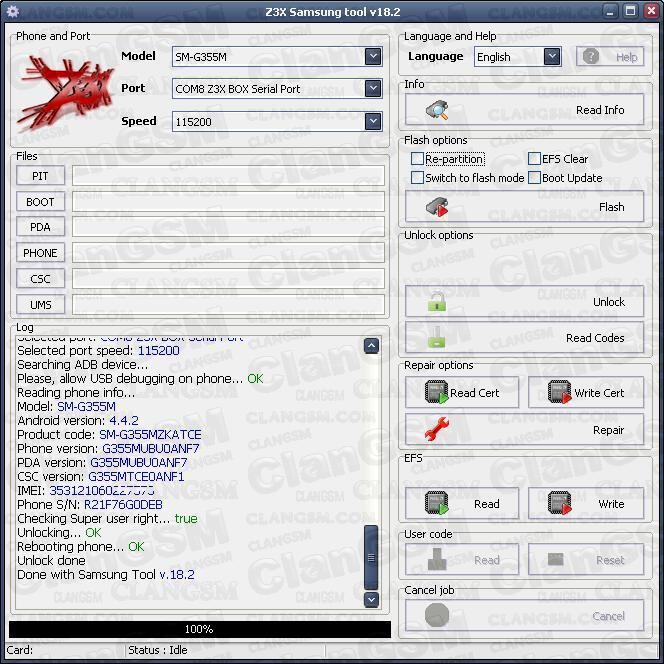Click the Read Info magnifier icon

click(x=437, y=110)
